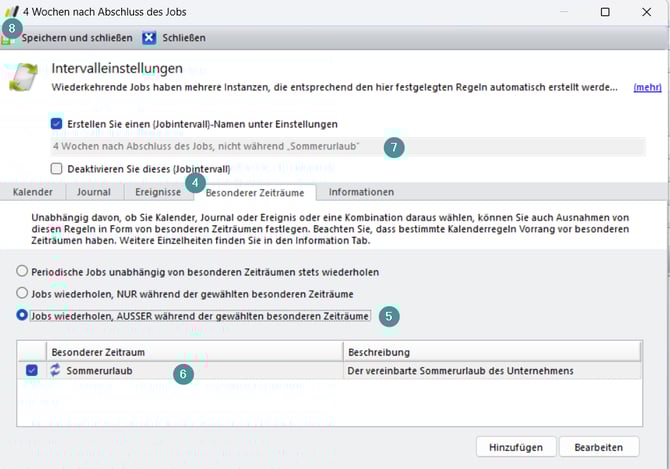Open the Informationen tab

[361, 192]
